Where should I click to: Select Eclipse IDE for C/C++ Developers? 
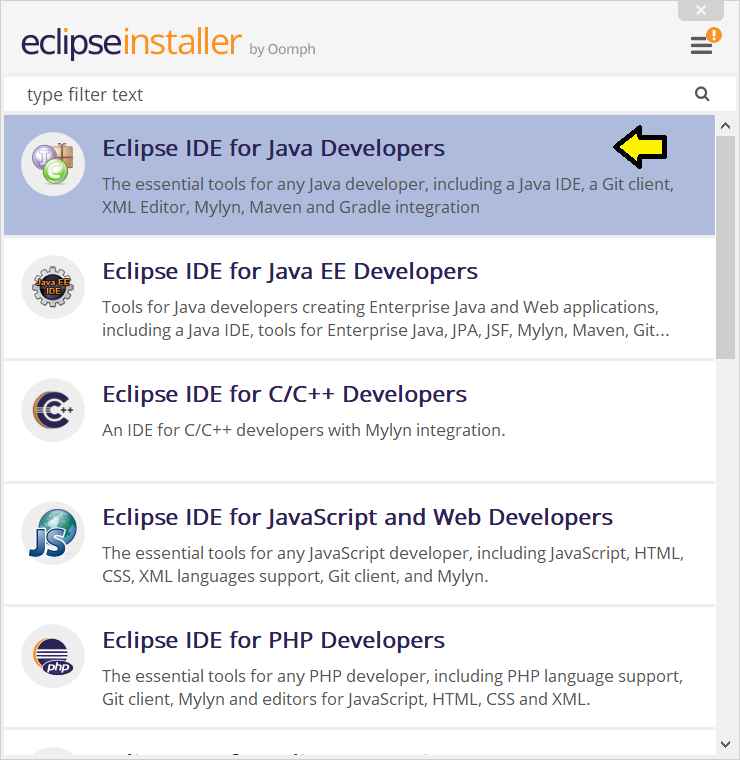point(360,422)
